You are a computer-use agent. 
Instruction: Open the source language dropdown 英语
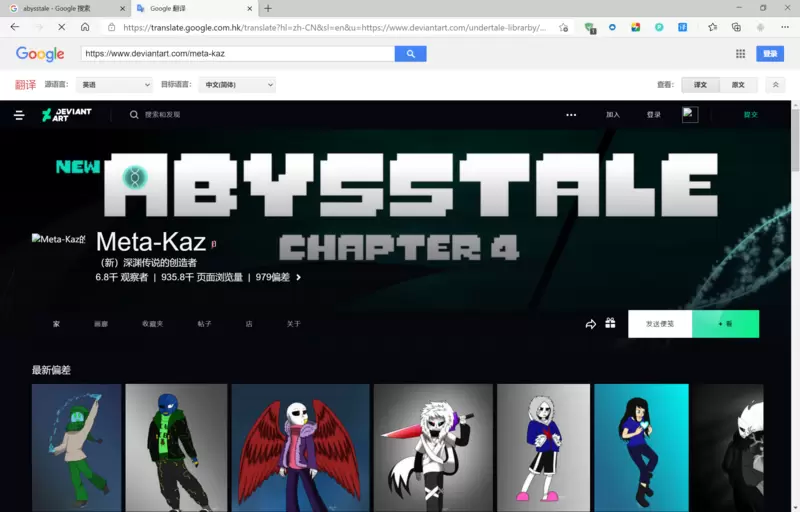pyautogui.click(x=114, y=85)
